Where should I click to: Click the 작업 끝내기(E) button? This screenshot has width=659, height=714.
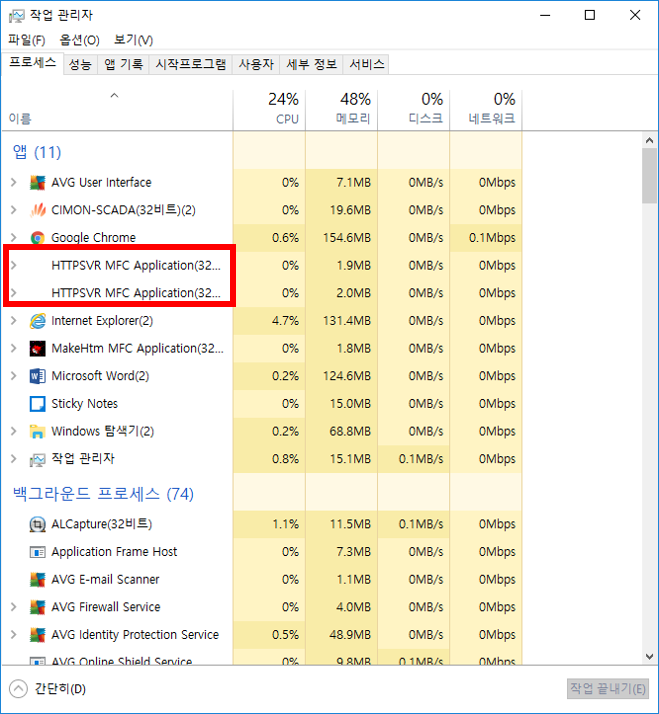[608, 688]
